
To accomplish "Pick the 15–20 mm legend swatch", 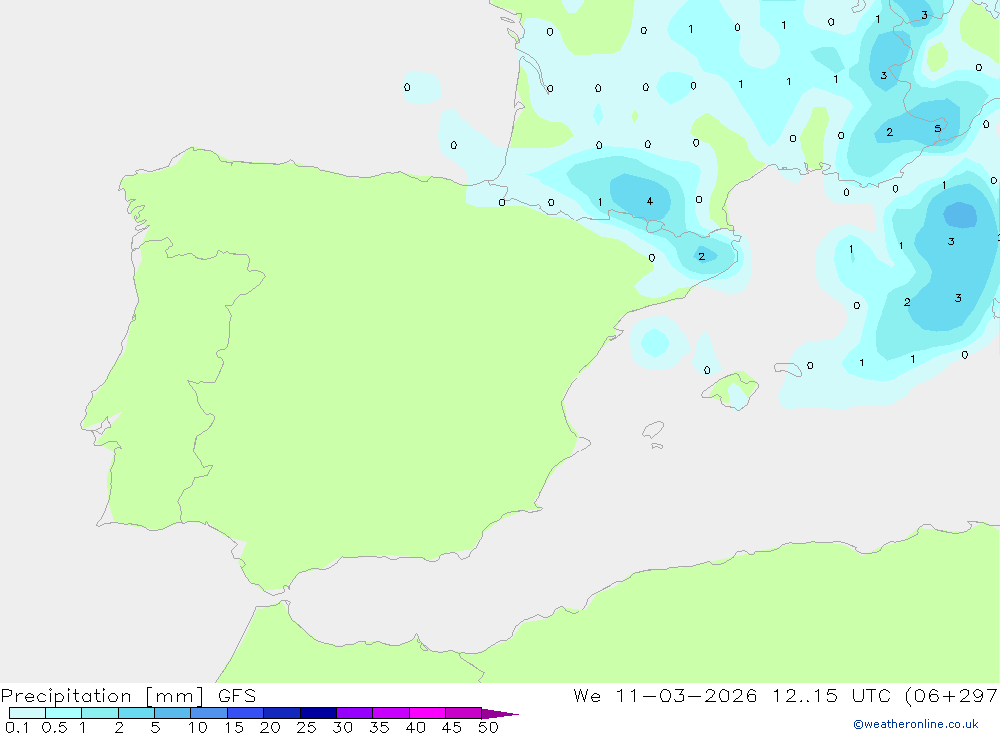I will (x=245, y=713).
